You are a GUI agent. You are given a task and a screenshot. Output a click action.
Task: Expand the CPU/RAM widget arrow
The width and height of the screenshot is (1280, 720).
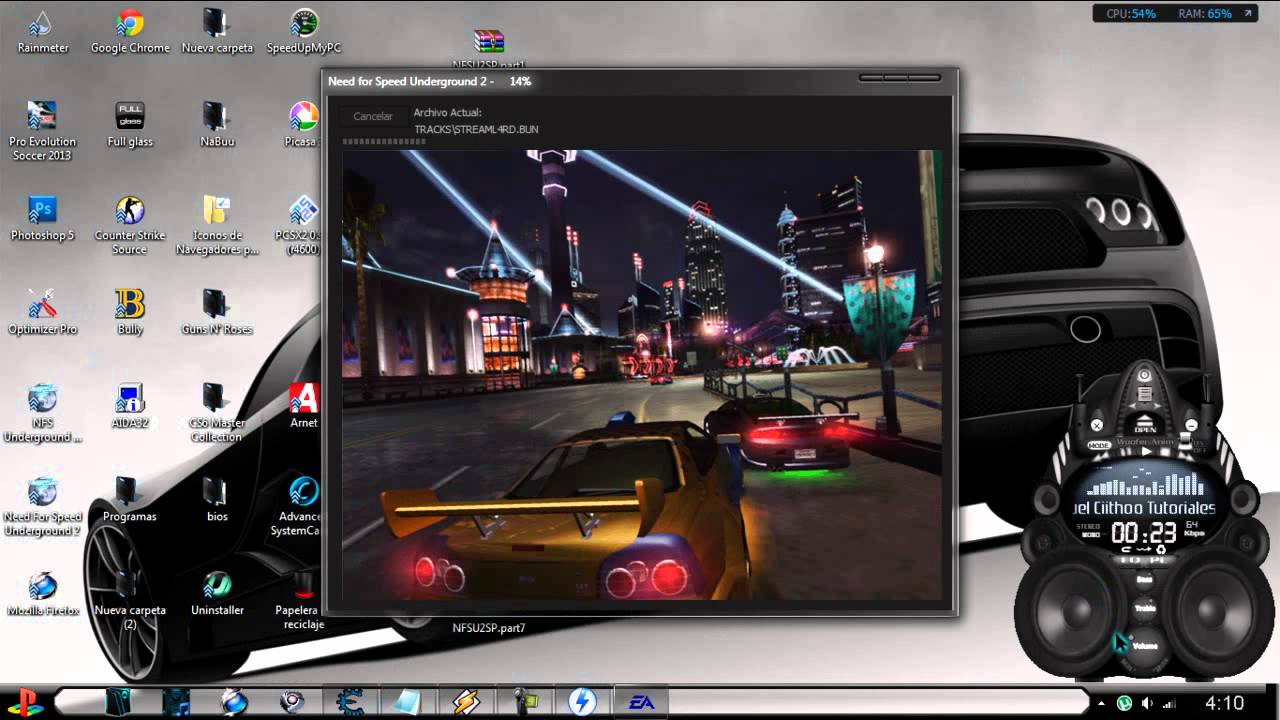[1248, 14]
